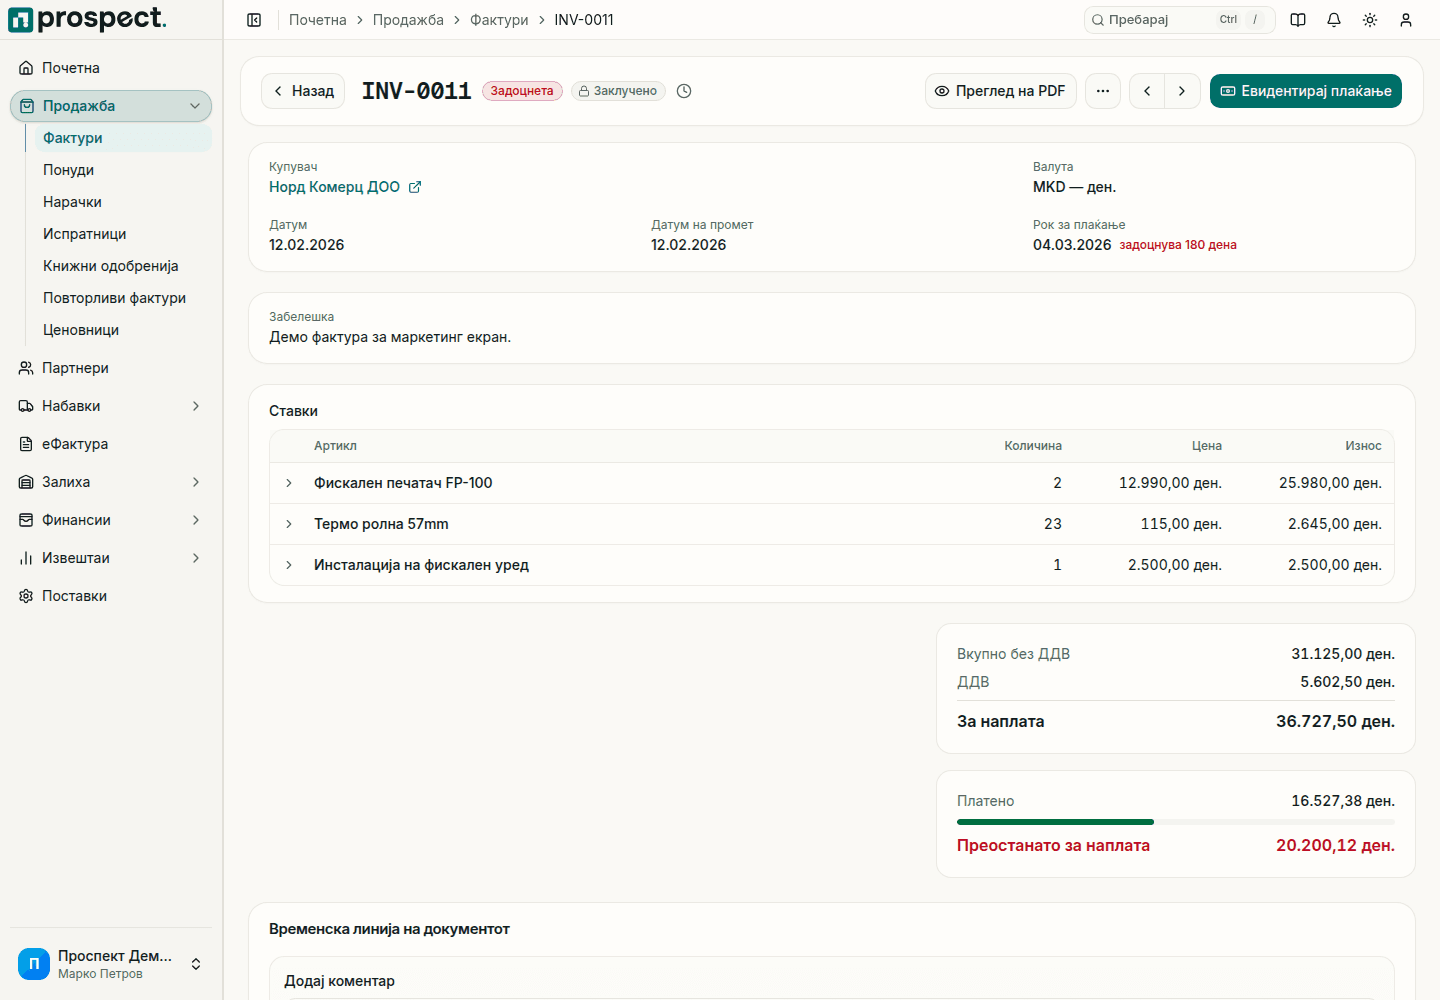1440x1000 pixels.
Task: Open Книжни одобренија in the sidebar
Action: pos(123,266)
